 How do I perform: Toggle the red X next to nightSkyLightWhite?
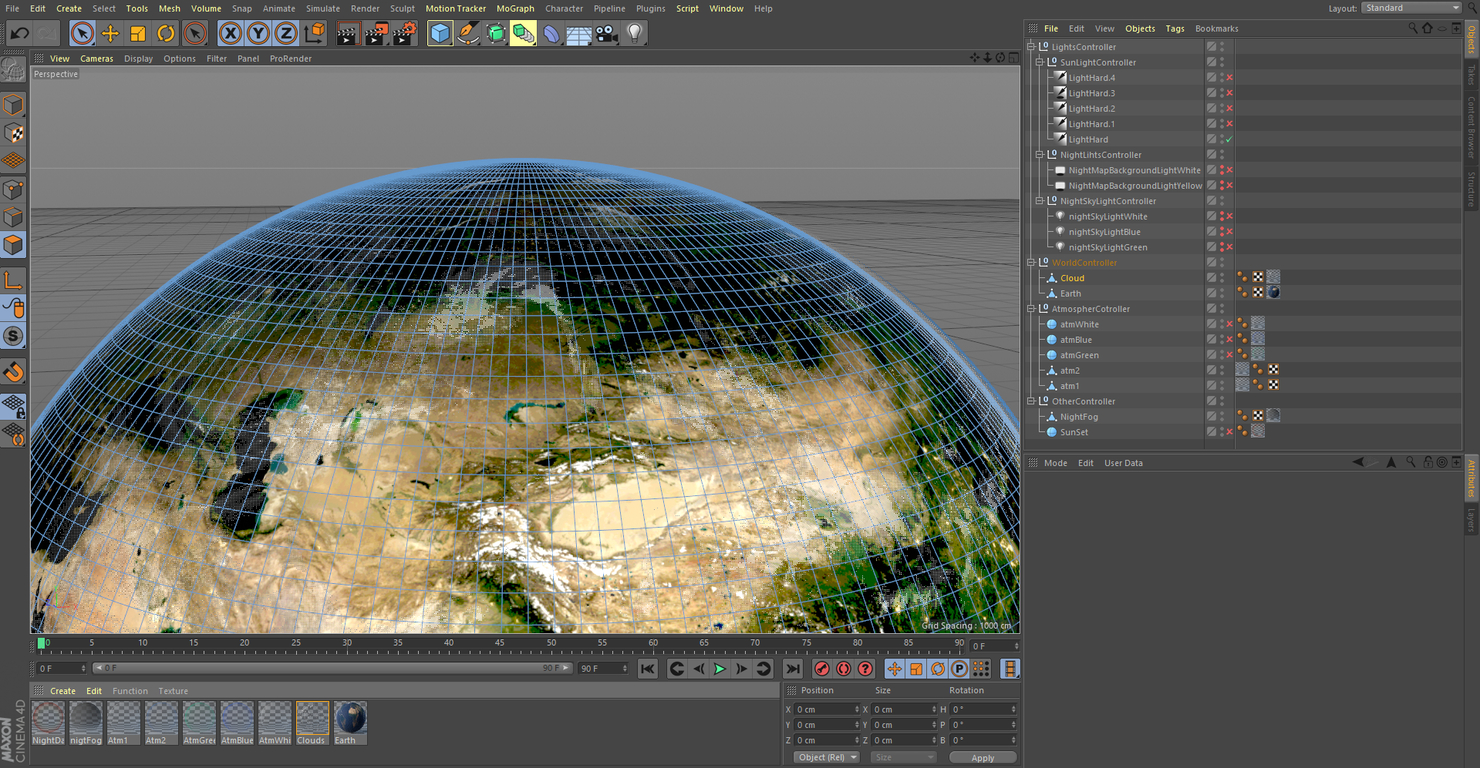coord(1228,216)
